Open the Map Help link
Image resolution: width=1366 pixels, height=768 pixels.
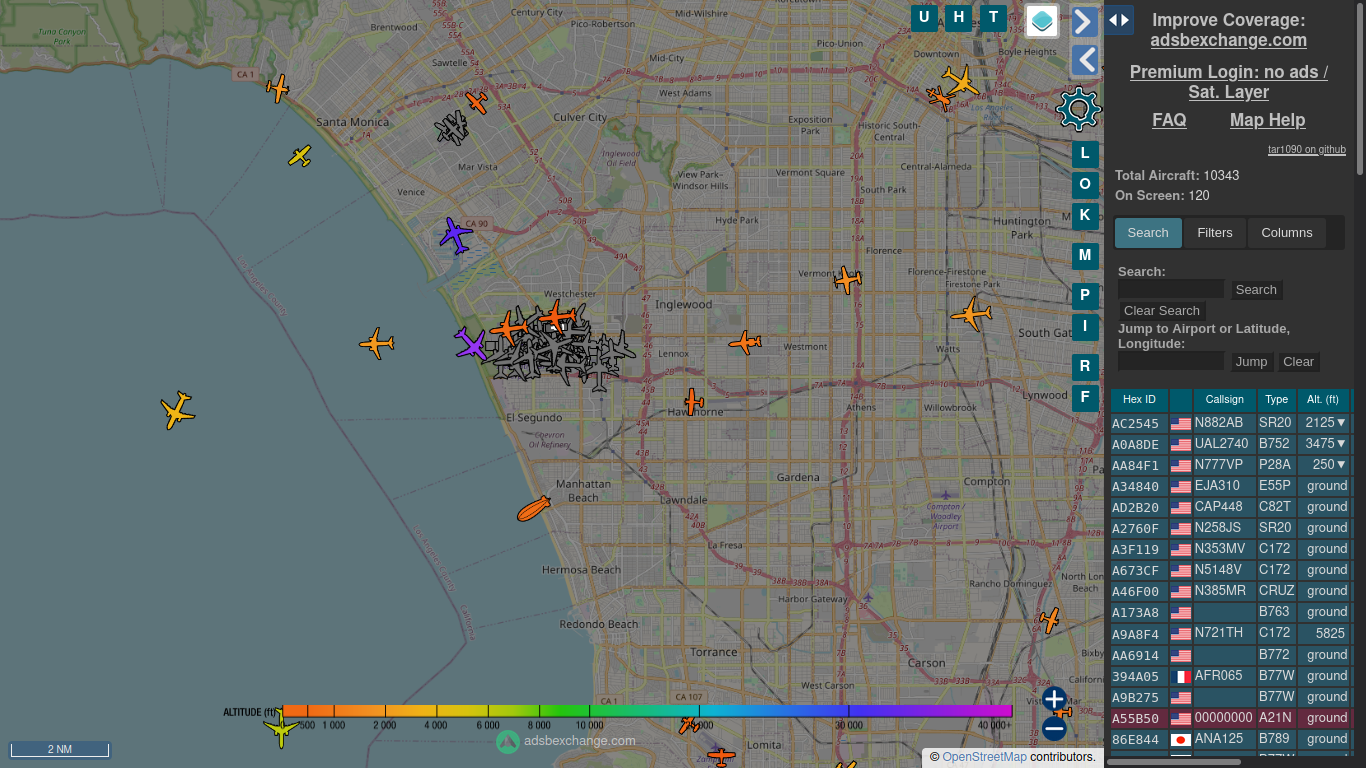tap(1267, 120)
